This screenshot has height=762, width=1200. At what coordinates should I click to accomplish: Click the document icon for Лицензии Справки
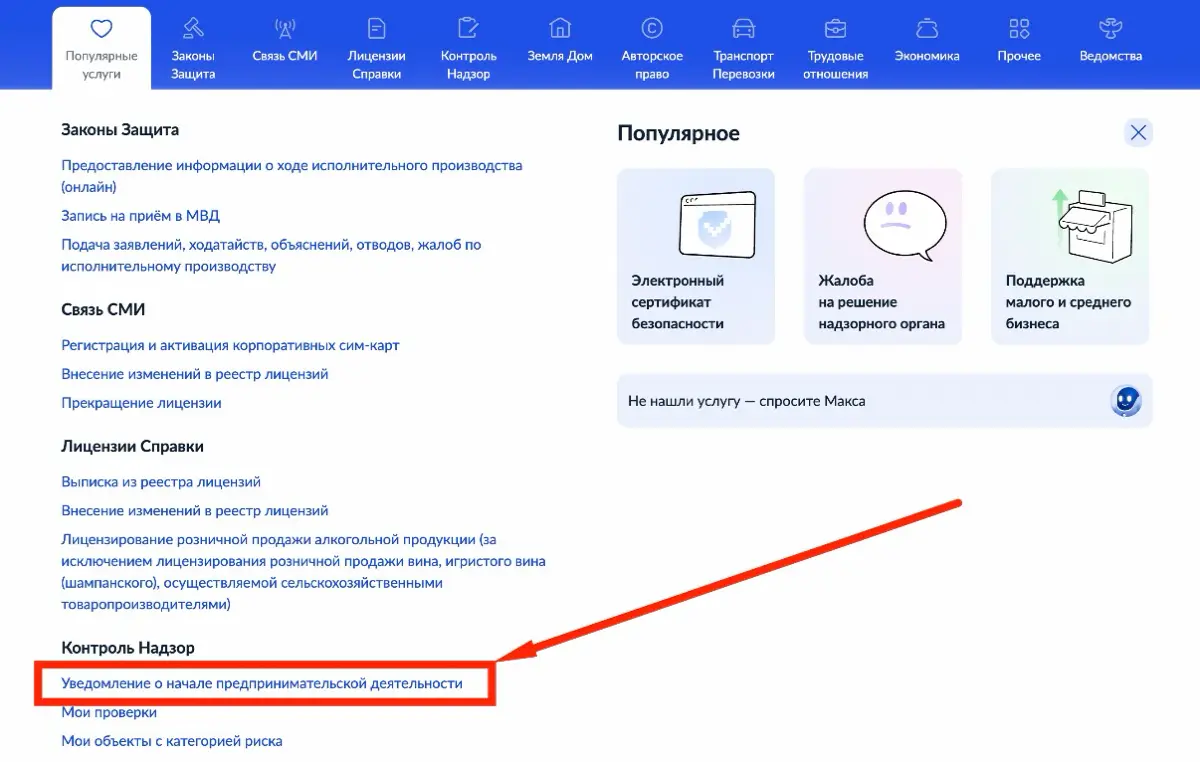point(376,28)
